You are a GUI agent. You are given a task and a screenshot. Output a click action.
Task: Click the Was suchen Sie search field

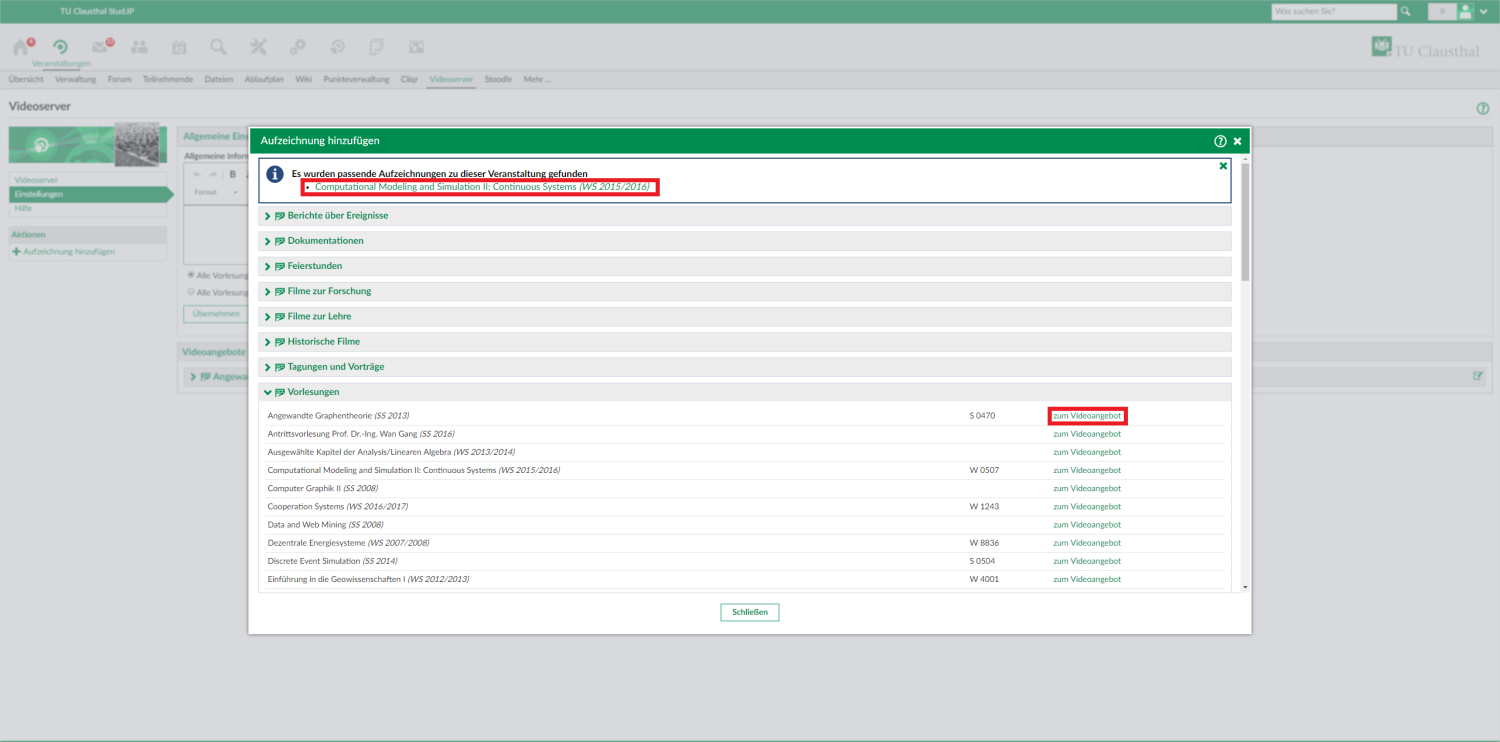click(x=1333, y=12)
